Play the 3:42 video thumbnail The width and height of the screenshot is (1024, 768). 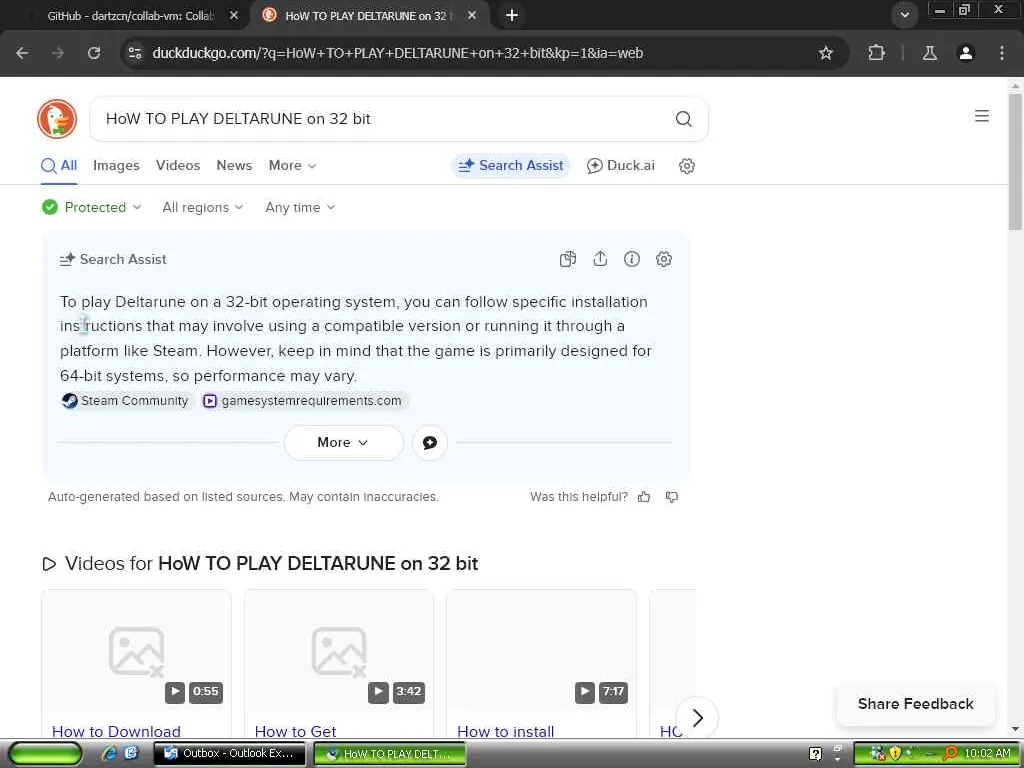(x=339, y=651)
